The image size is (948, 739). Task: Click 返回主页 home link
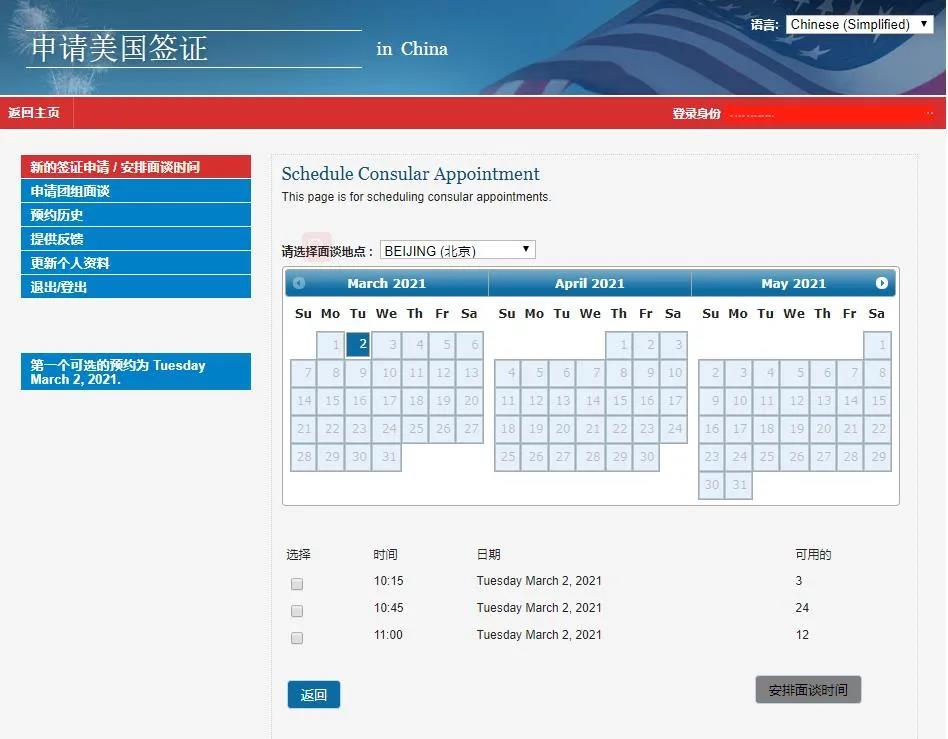pyautogui.click(x=34, y=112)
